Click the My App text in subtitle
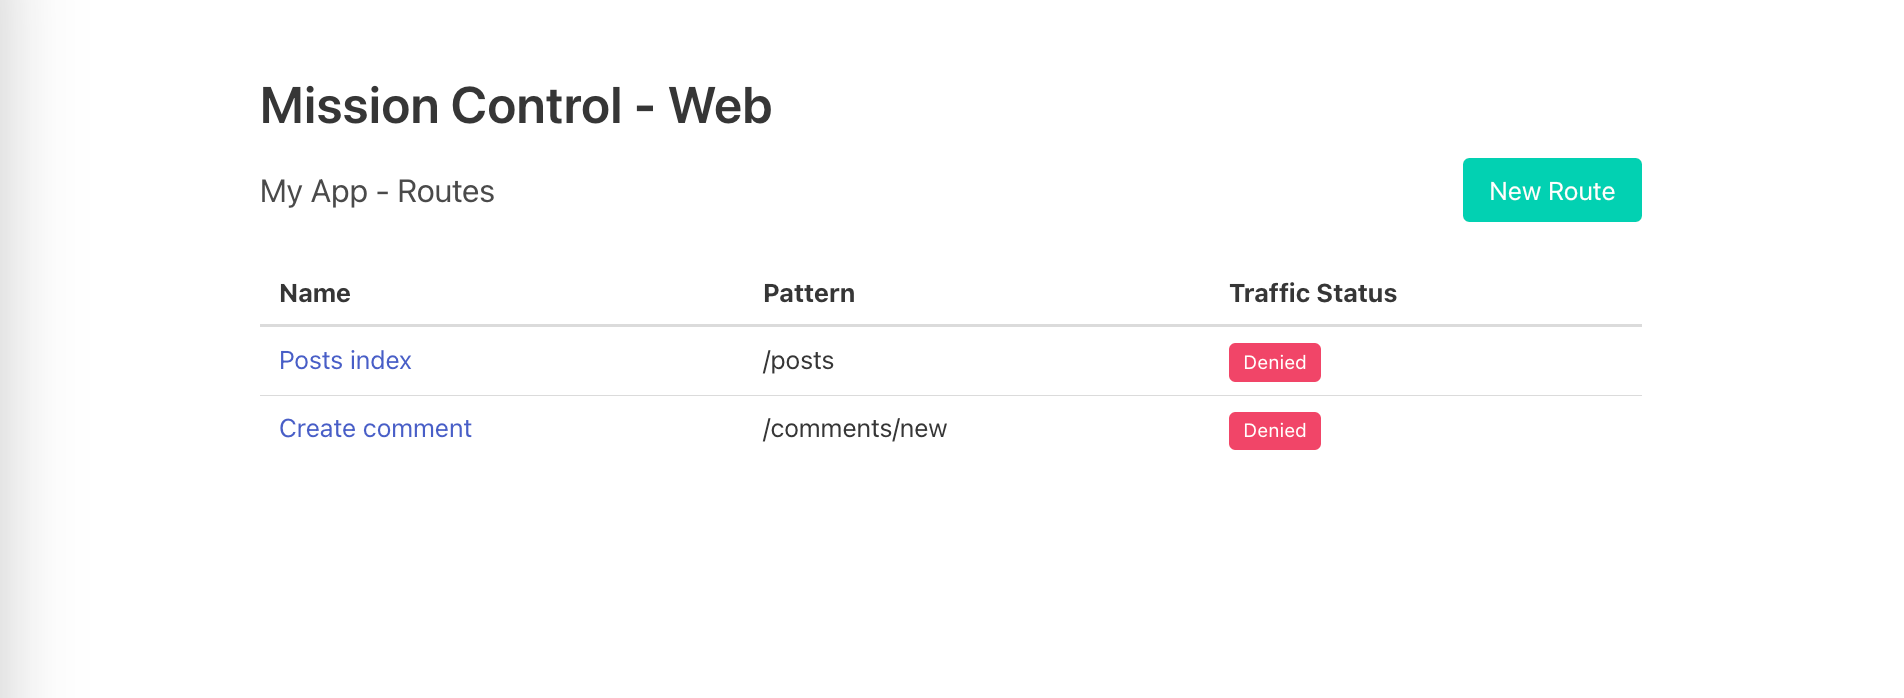Screen dimensions: 1904x698 [314, 191]
